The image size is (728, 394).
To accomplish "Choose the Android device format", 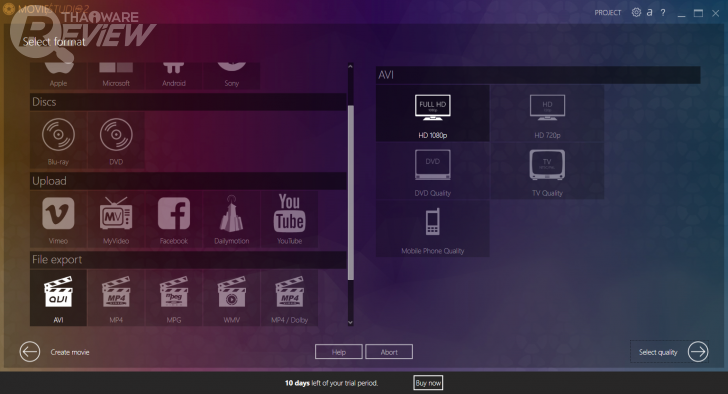I will click(x=174, y=76).
